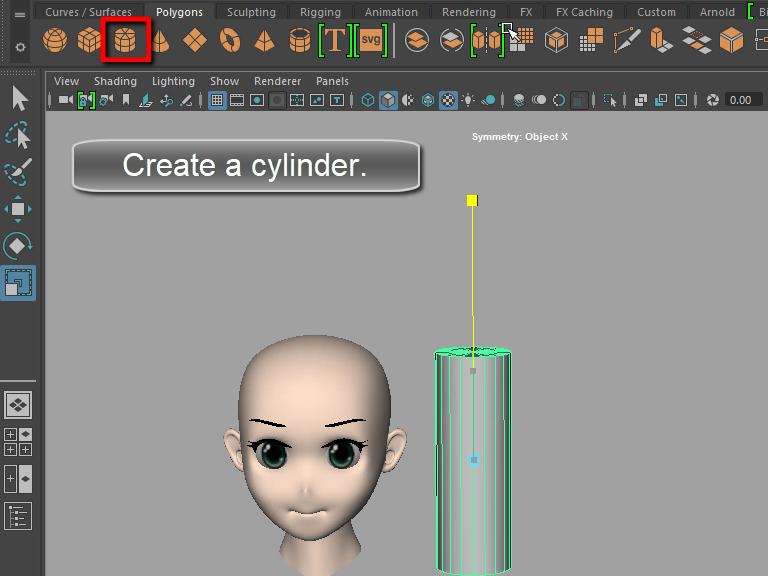Click the polygon cylinder shelf icon
This screenshot has height=576, width=768.
[126, 40]
